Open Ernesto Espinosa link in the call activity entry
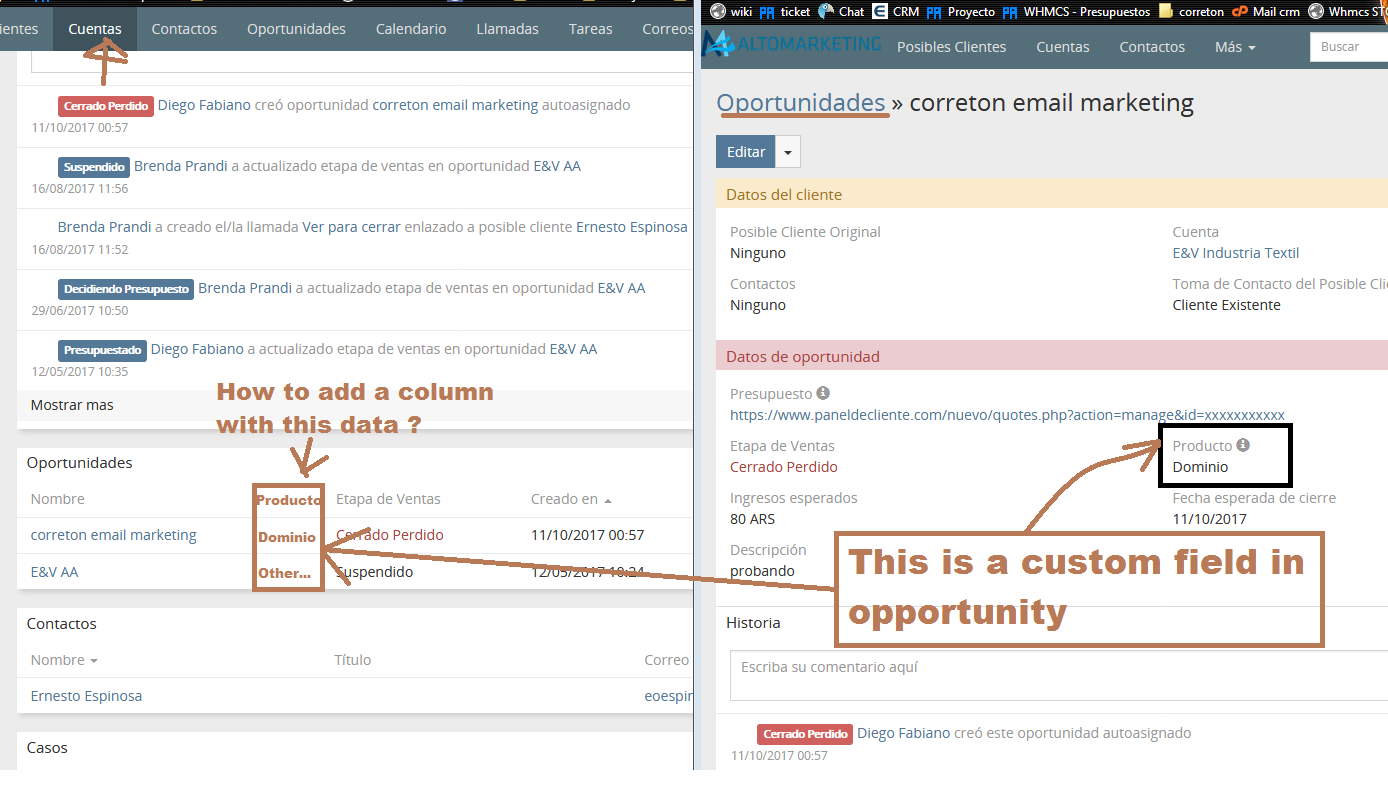 pos(632,227)
